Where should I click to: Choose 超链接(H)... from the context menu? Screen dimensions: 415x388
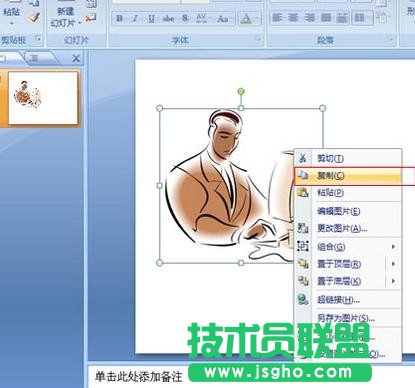(348, 300)
